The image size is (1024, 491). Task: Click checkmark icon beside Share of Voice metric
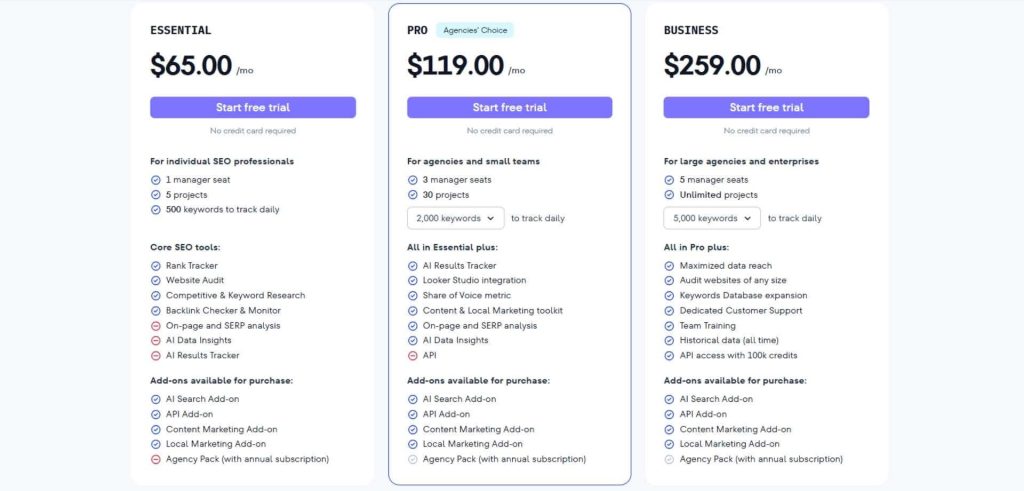click(x=412, y=296)
